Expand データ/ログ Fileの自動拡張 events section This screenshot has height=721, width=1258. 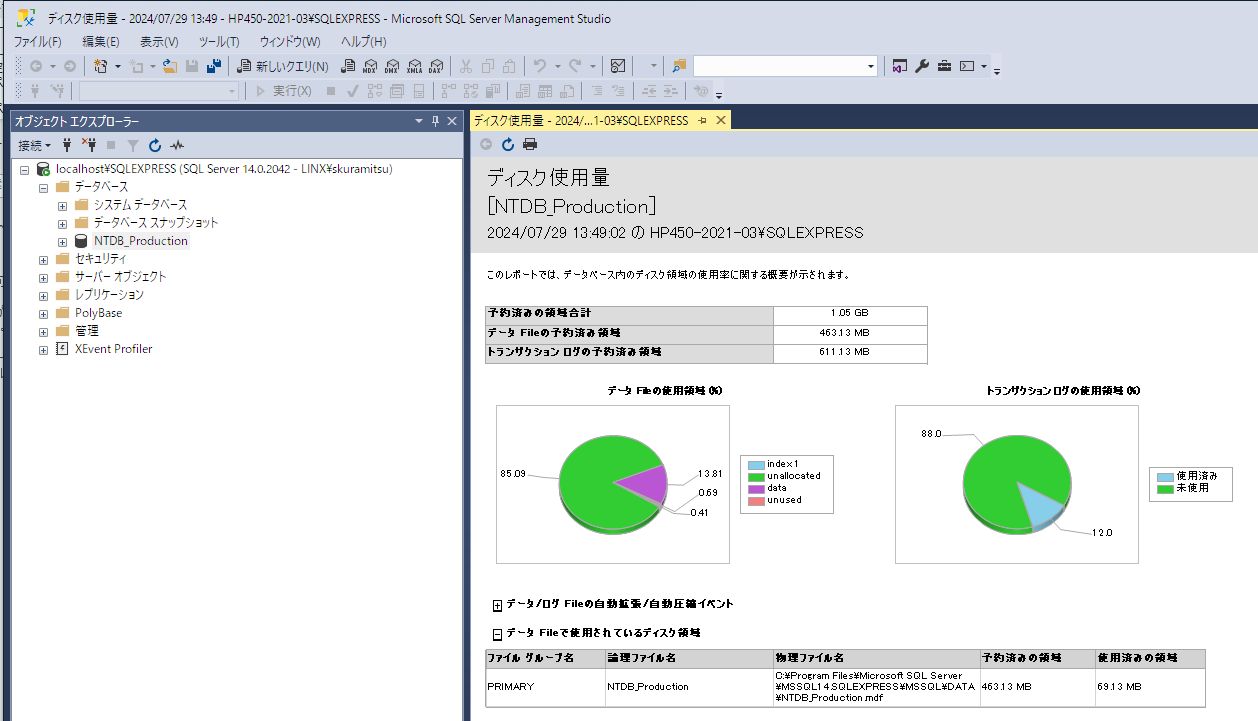[497, 605]
